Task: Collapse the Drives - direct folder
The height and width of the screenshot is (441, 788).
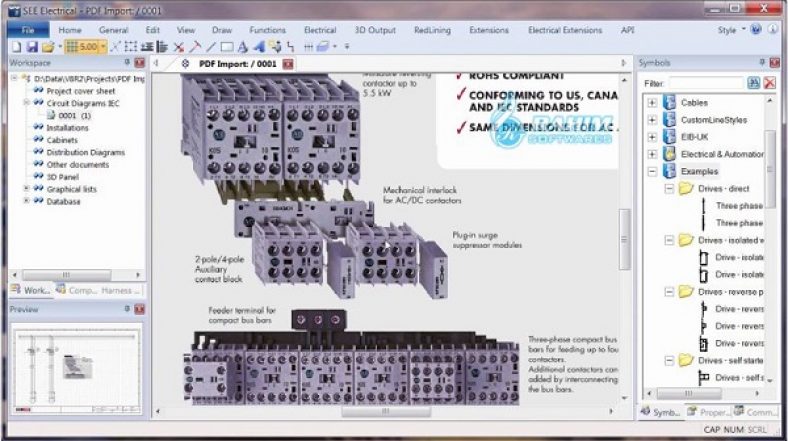Action: [669, 188]
